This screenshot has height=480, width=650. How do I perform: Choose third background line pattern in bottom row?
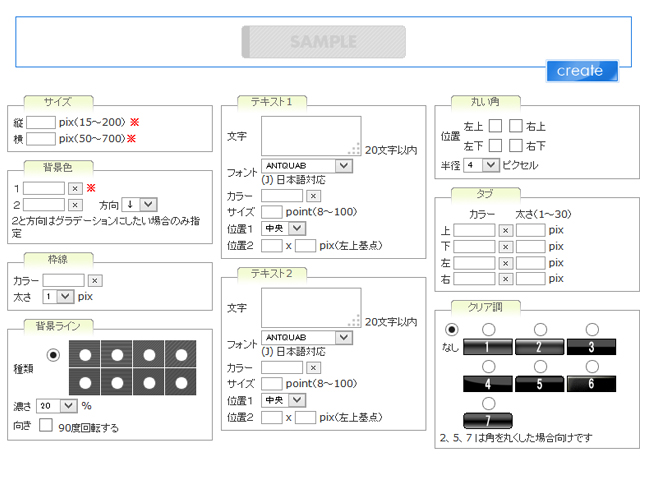coord(149,383)
